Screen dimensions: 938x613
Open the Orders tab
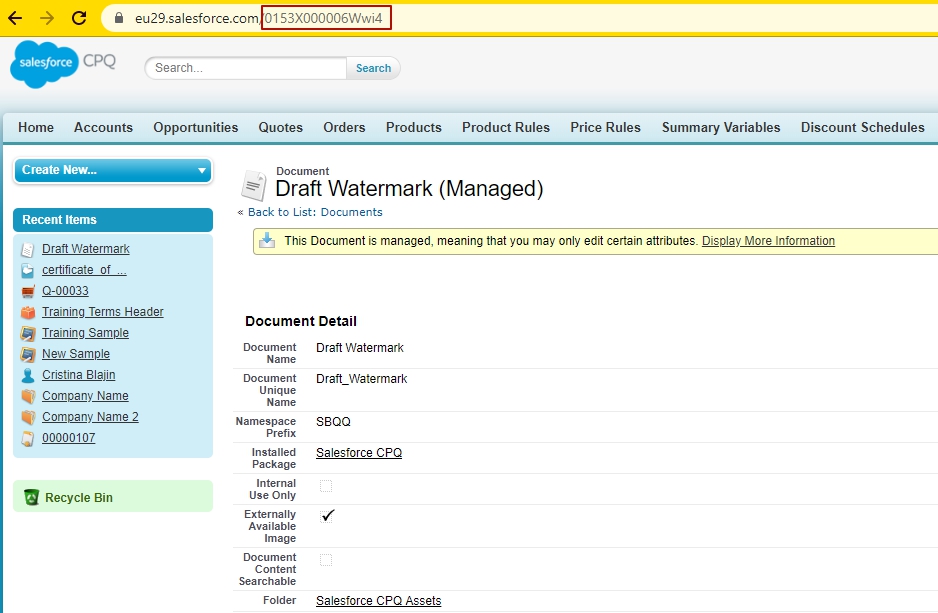(344, 127)
